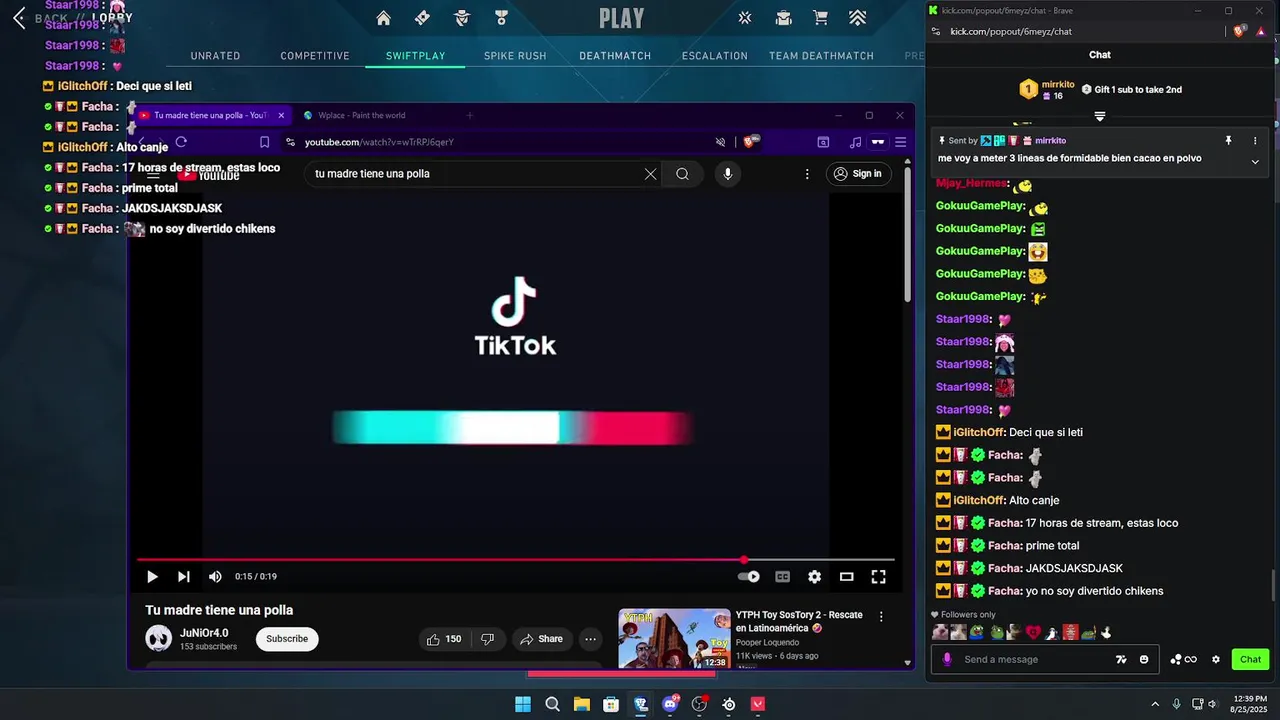Open File Explorer from taskbar
Screen dimensions: 1280x720
pyautogui.click(x=581, y=704)
